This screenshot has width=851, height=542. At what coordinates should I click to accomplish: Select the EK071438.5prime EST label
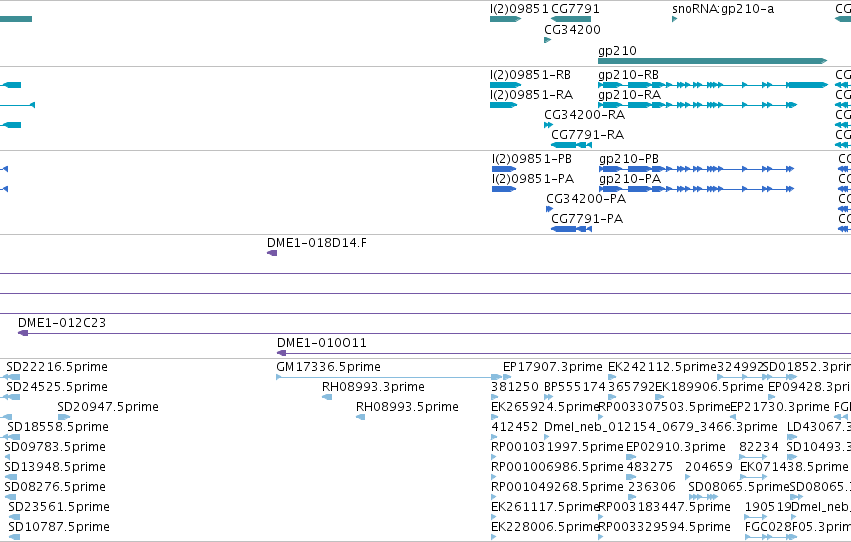794,467
